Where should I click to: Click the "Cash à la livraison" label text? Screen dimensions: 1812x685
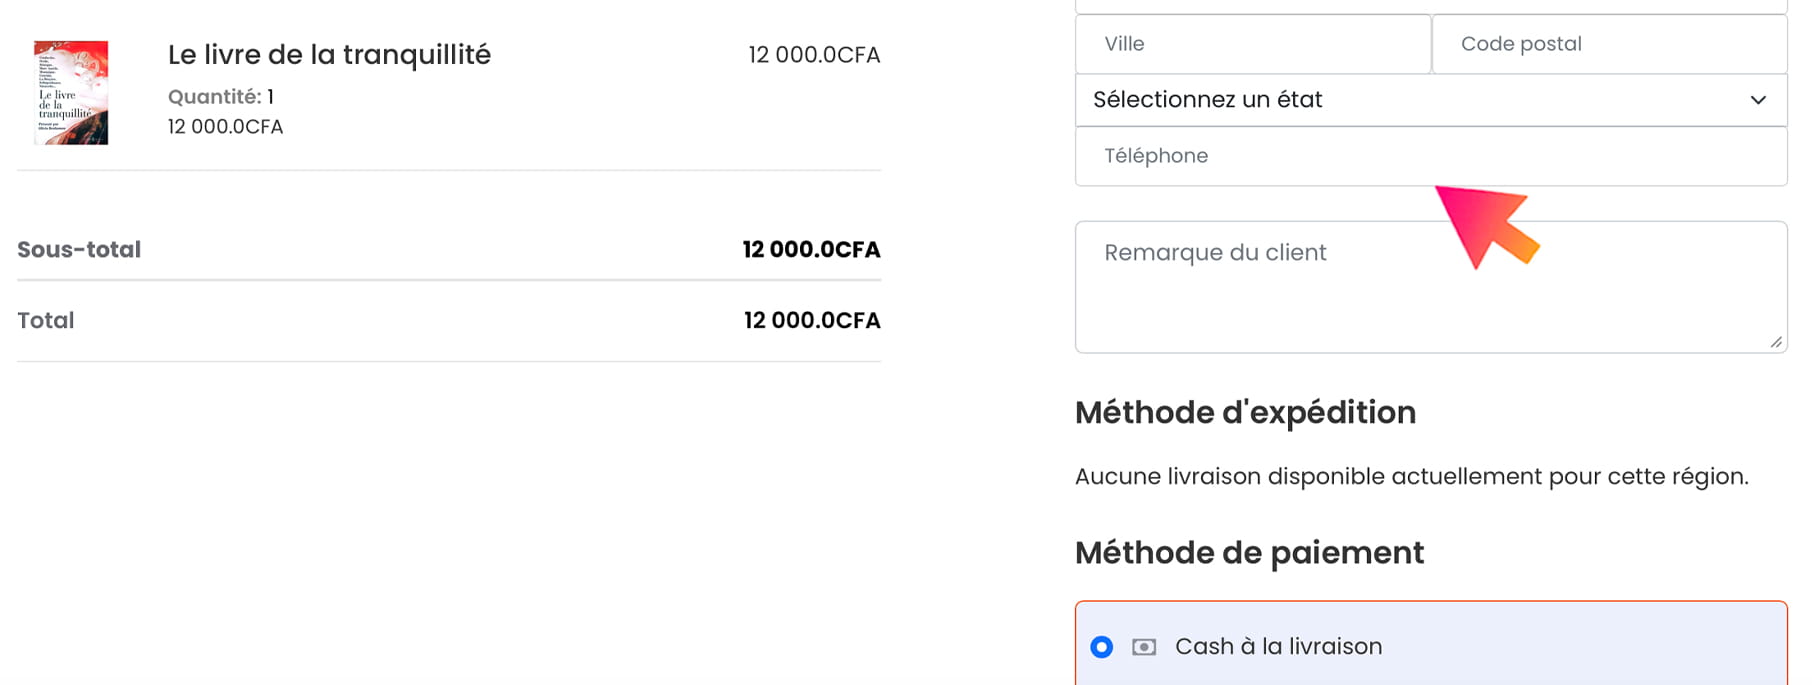[1278, 647]
